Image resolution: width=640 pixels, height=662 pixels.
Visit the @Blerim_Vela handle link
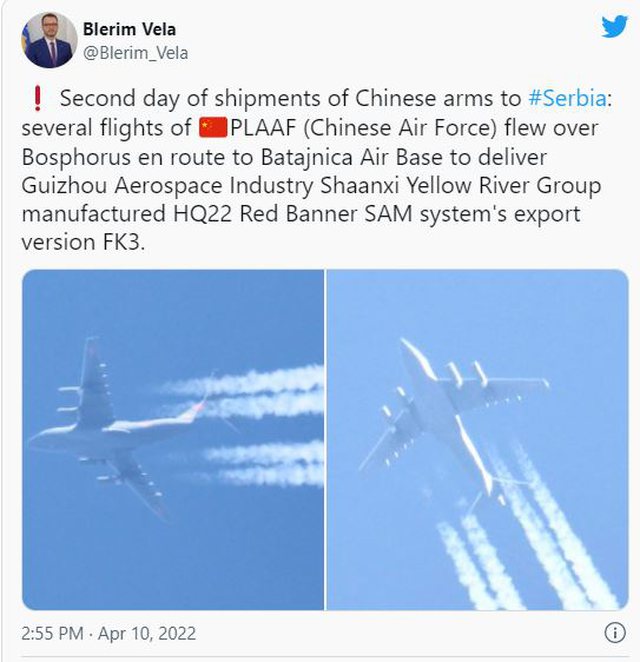click(136, 54)
